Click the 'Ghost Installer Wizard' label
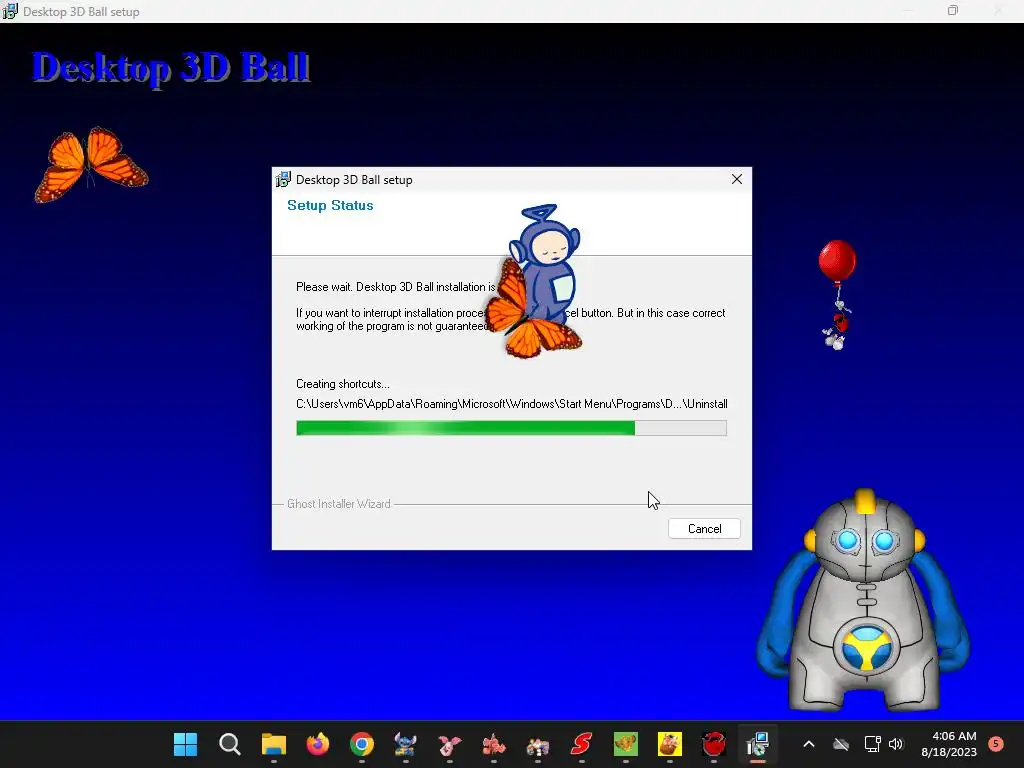The height and width of the screenshot is (768, 1024). point(339,504)
